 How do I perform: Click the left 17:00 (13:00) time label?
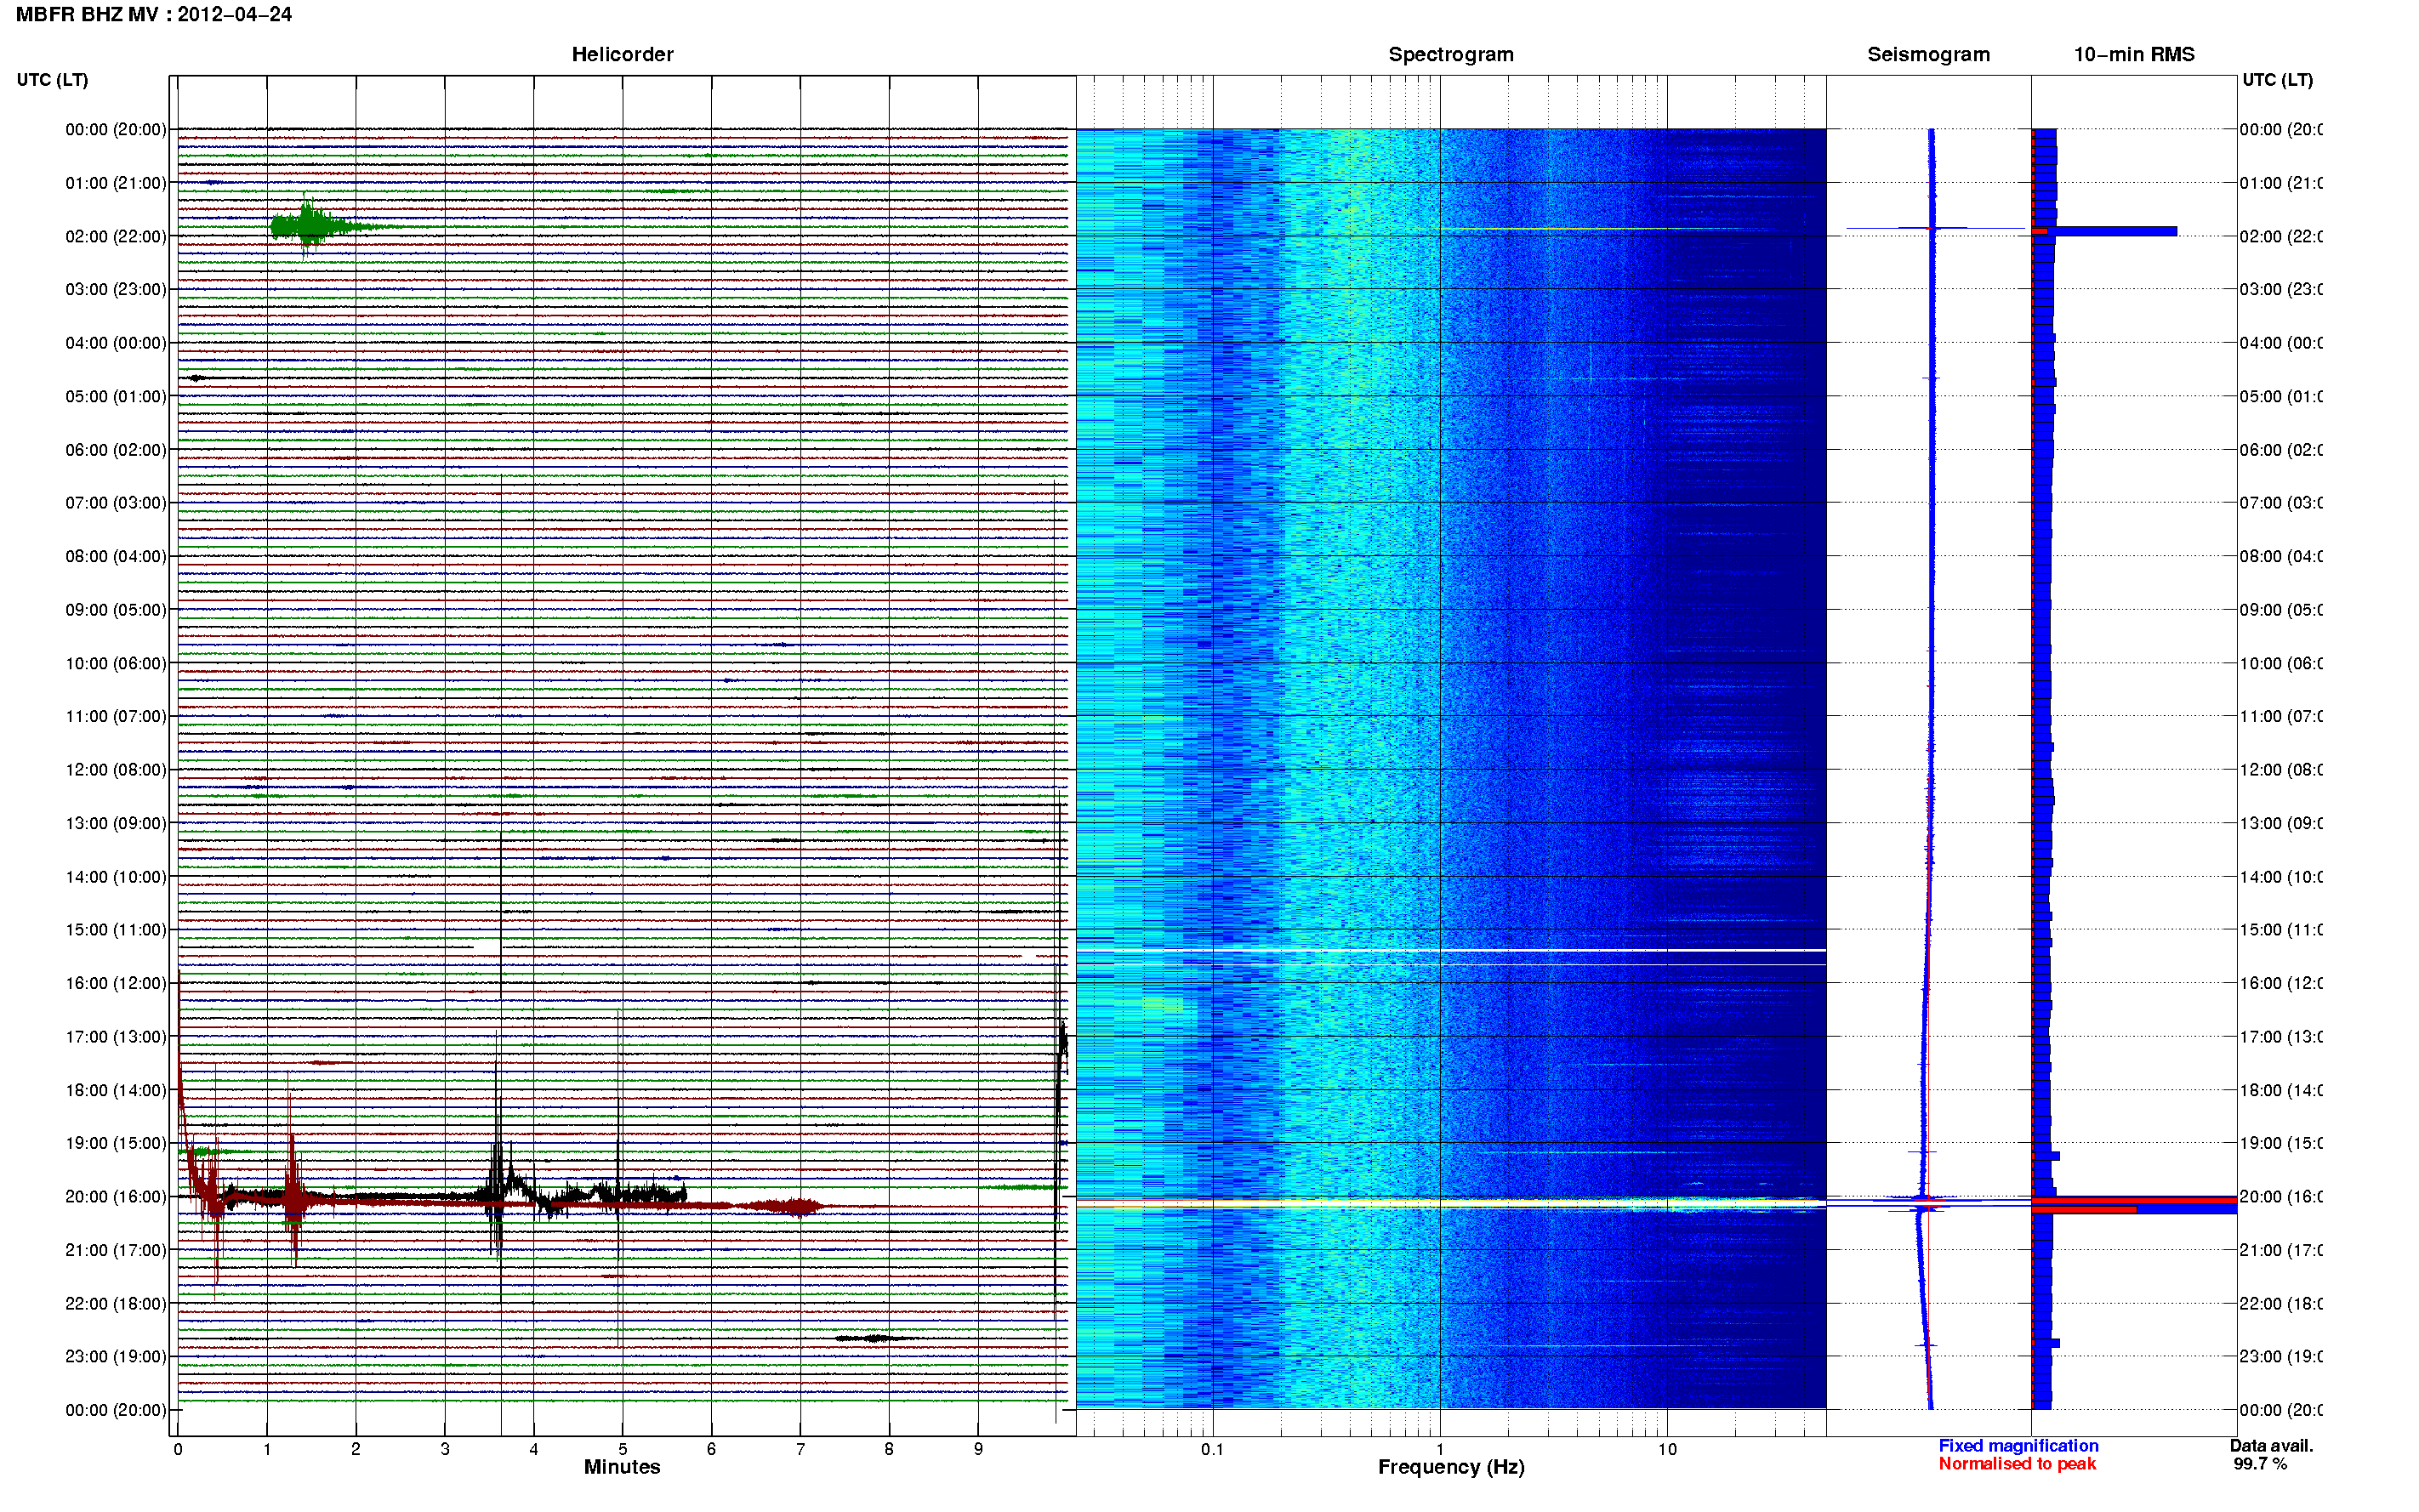coord(116,1036)
